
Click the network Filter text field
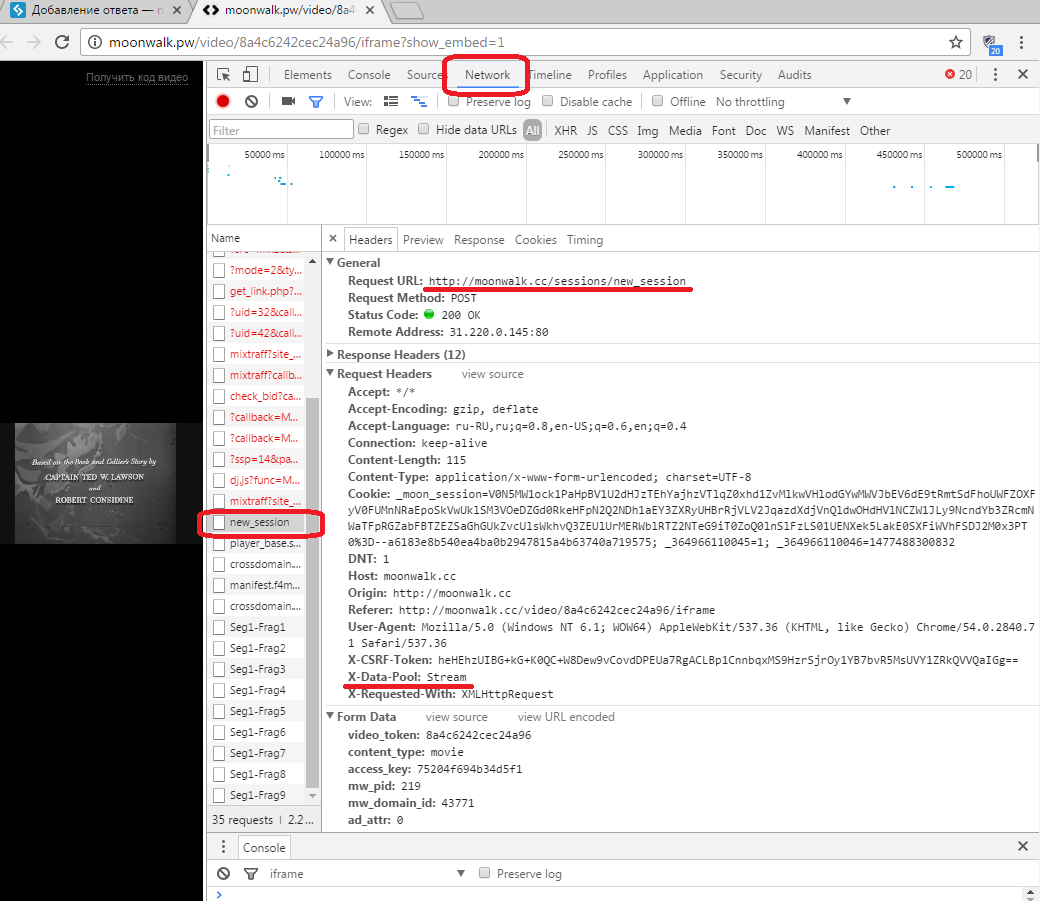(x=281, y=130)
